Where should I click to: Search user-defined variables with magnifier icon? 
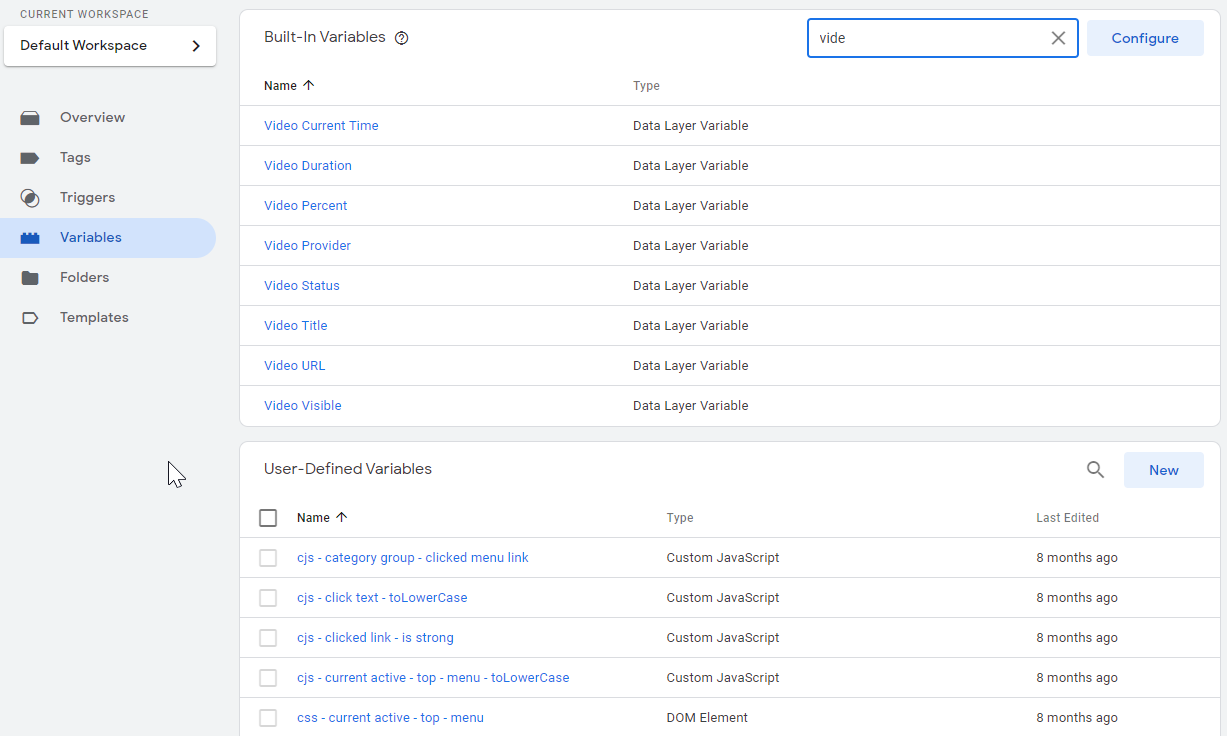(x=1095, y=470)
